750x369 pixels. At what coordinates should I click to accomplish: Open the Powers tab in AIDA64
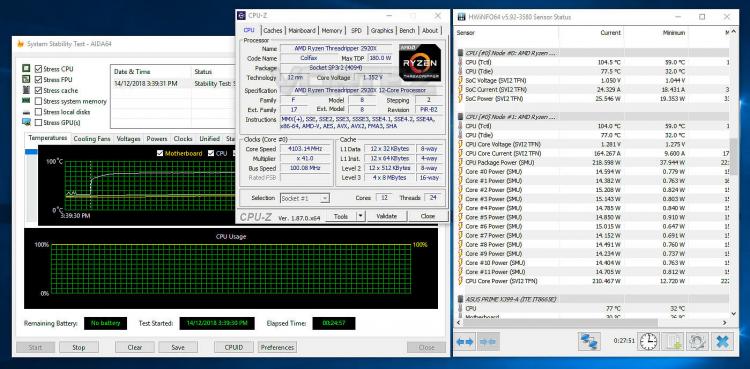[157, 139]
